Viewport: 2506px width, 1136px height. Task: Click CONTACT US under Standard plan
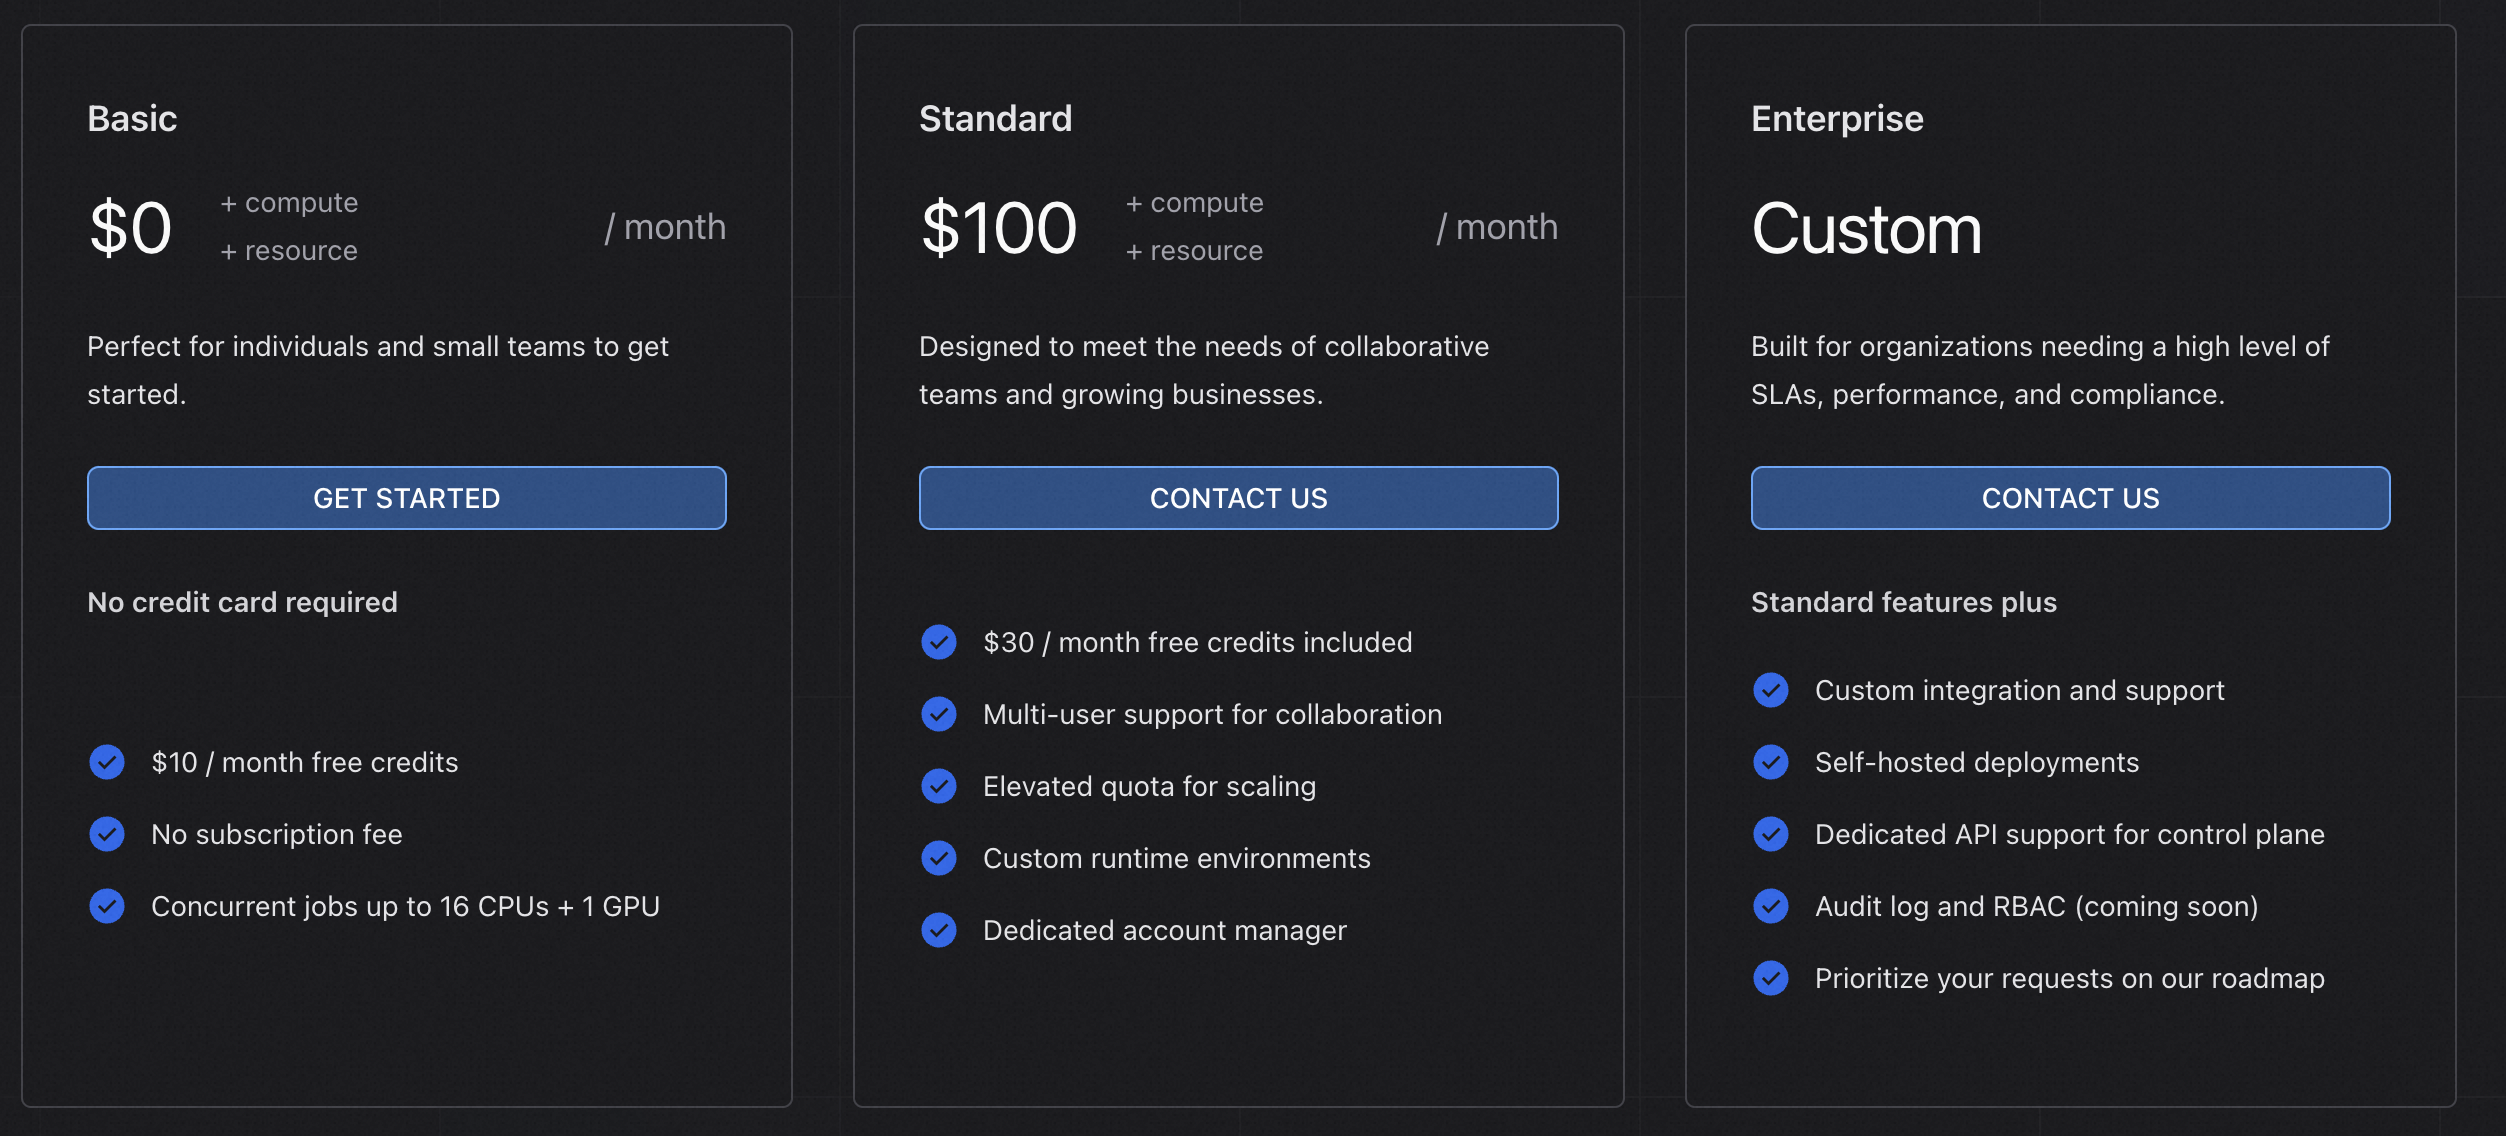pos(1238,498)
